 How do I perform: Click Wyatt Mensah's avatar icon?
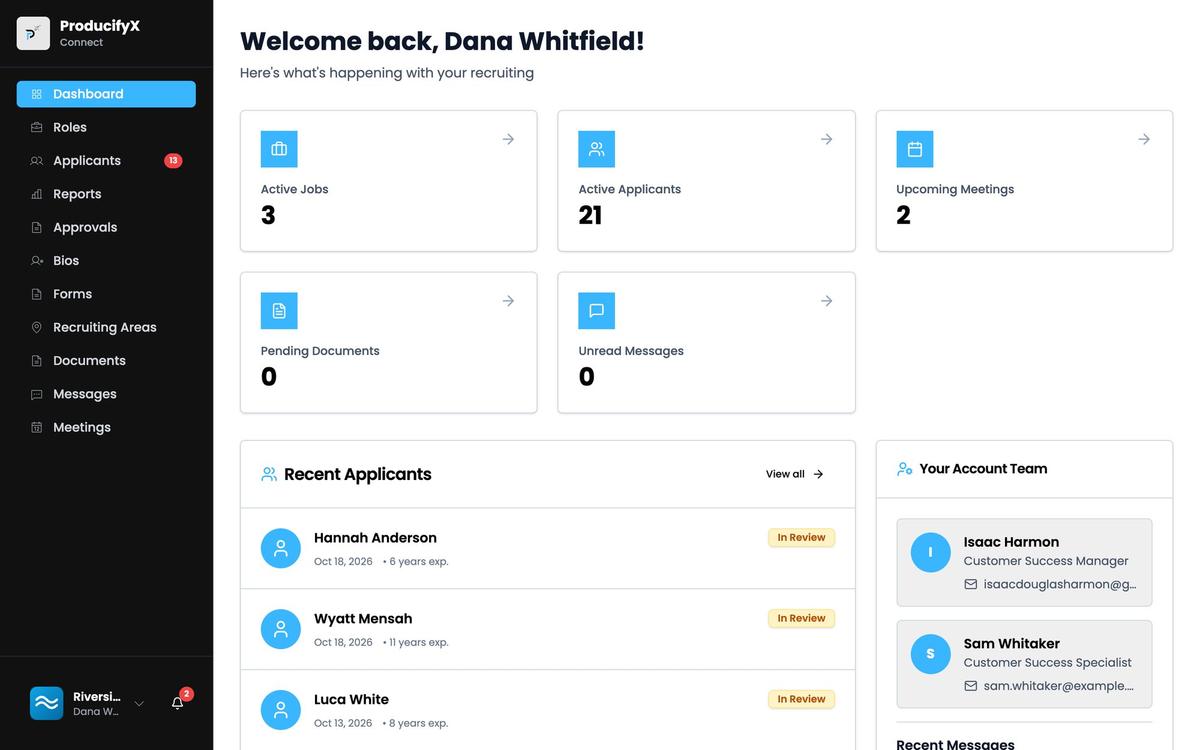click(x=281, y=629)
